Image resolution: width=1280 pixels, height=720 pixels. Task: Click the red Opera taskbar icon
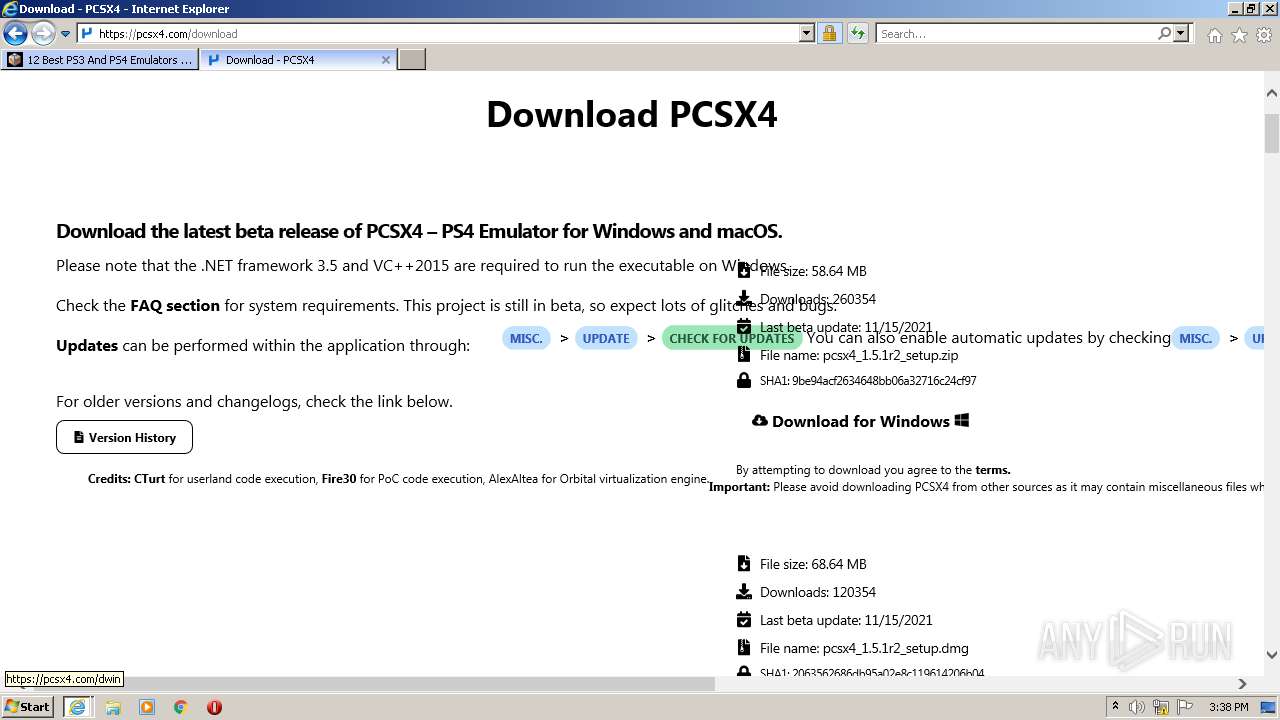pyautogui.click(x=214, y=707)
